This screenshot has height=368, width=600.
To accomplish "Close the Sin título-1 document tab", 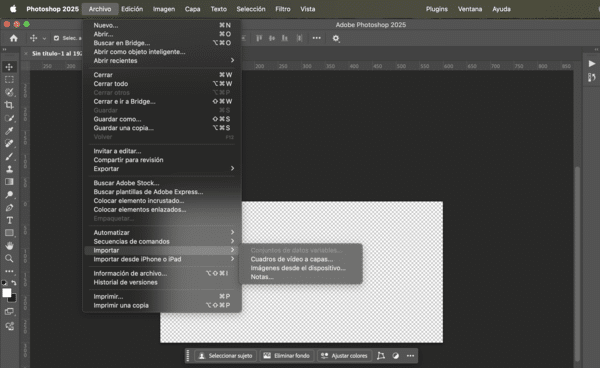I will point(26,54).
